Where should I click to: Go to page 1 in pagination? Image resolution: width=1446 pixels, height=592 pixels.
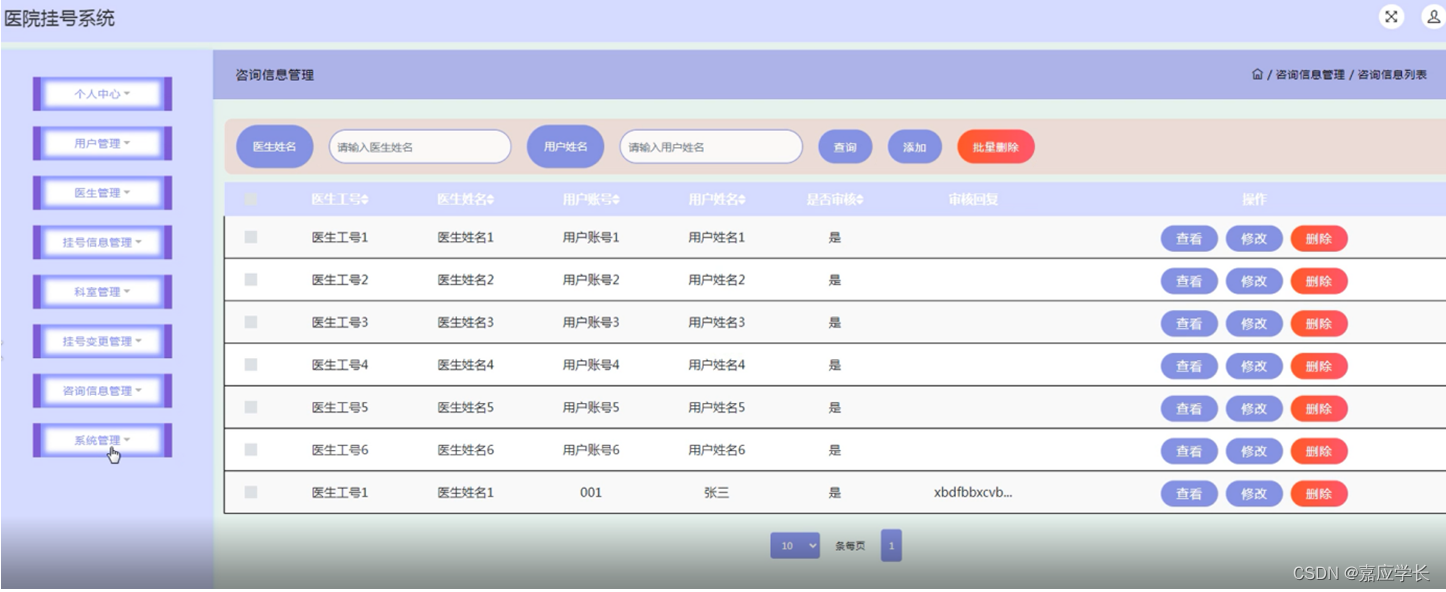point(891,546)
